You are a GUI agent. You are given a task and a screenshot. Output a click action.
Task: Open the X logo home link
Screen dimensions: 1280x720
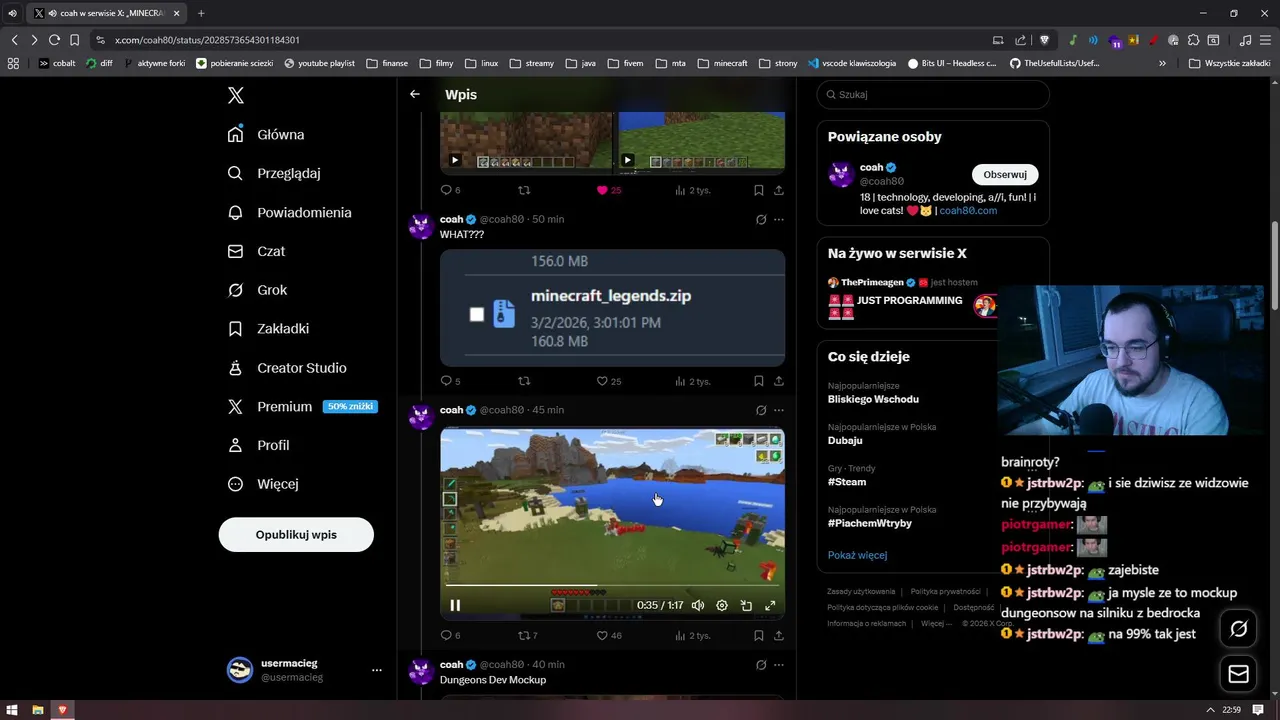[235, 95]
